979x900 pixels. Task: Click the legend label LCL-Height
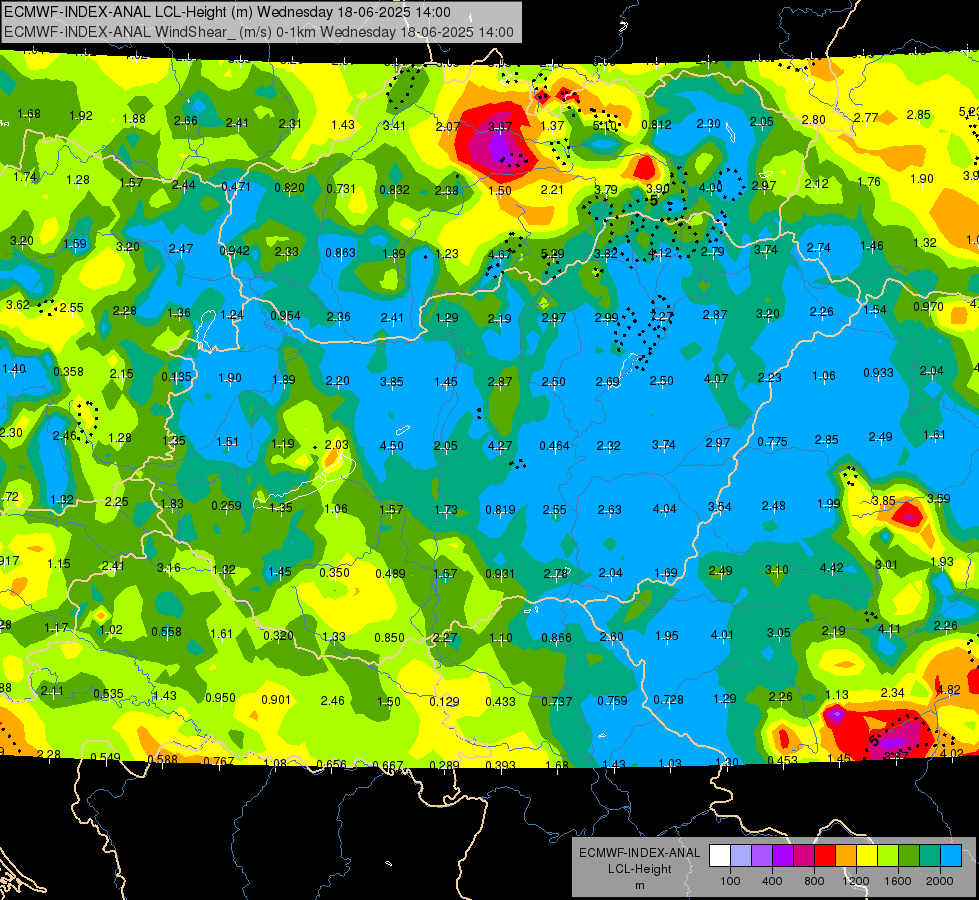(x=639, y=869)
